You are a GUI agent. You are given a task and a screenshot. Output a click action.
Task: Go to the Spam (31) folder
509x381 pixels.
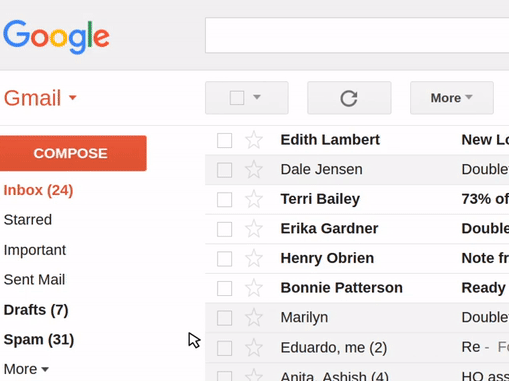click(x=39, y=340)
